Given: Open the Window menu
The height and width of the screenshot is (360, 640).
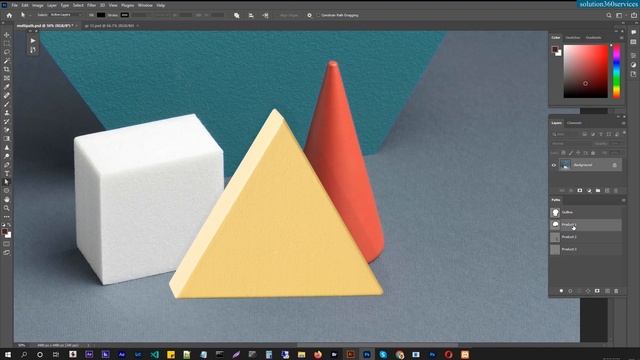Looking at the screenshot, I should pyautogui.click(x=145, y=5).
